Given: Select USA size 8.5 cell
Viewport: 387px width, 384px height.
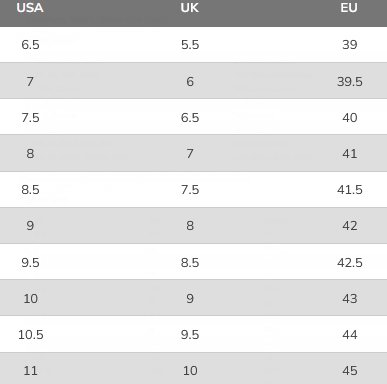Looking at the screenshot, I should coord(30,190).
